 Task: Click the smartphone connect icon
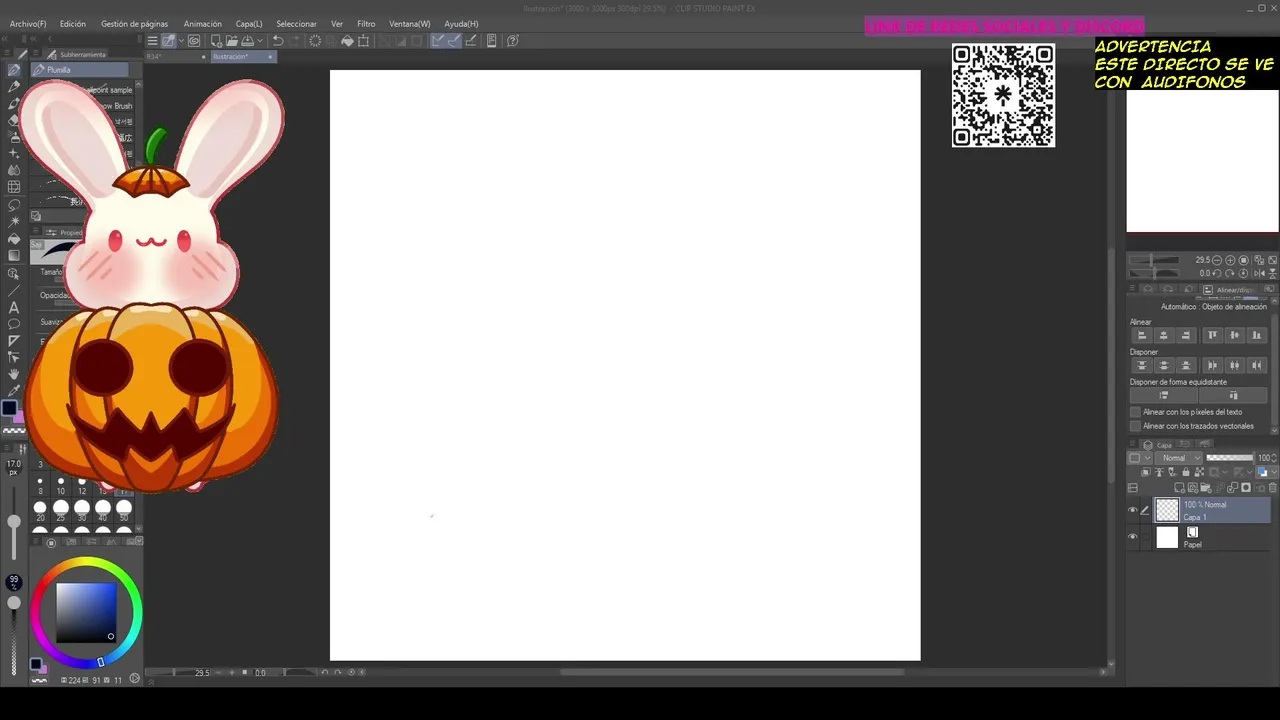(492, 41)
